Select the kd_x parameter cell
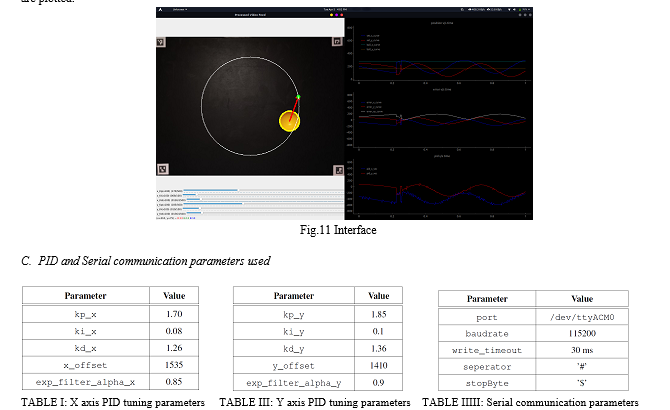This screenshot has height=410, width=670. (x=85, y=348)
